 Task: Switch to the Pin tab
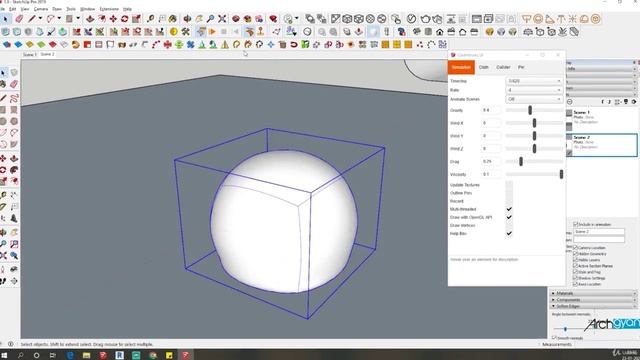point(521,67)
